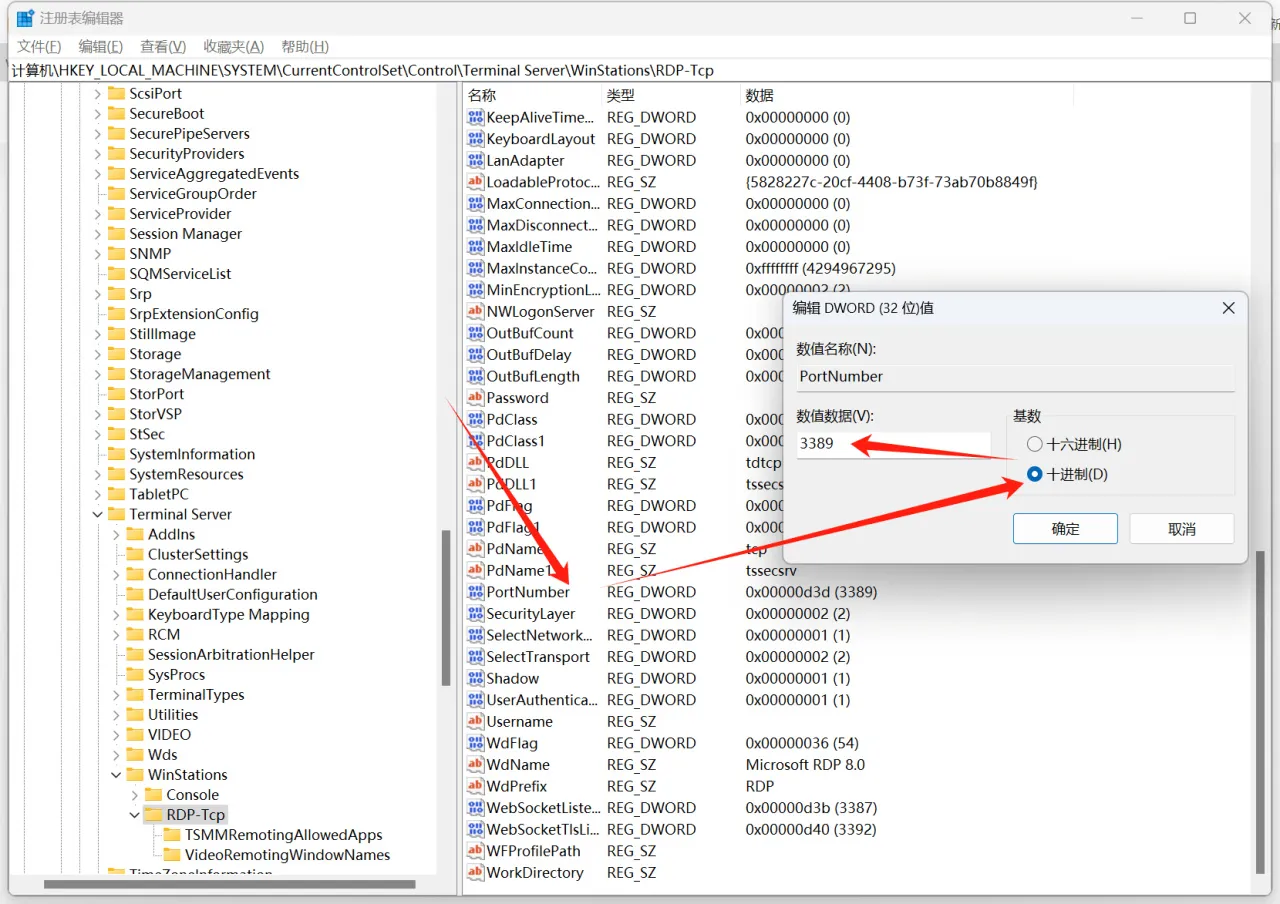Click the NWLogonServer string icon
This screenshot has width=1280, height=904.
475,311
